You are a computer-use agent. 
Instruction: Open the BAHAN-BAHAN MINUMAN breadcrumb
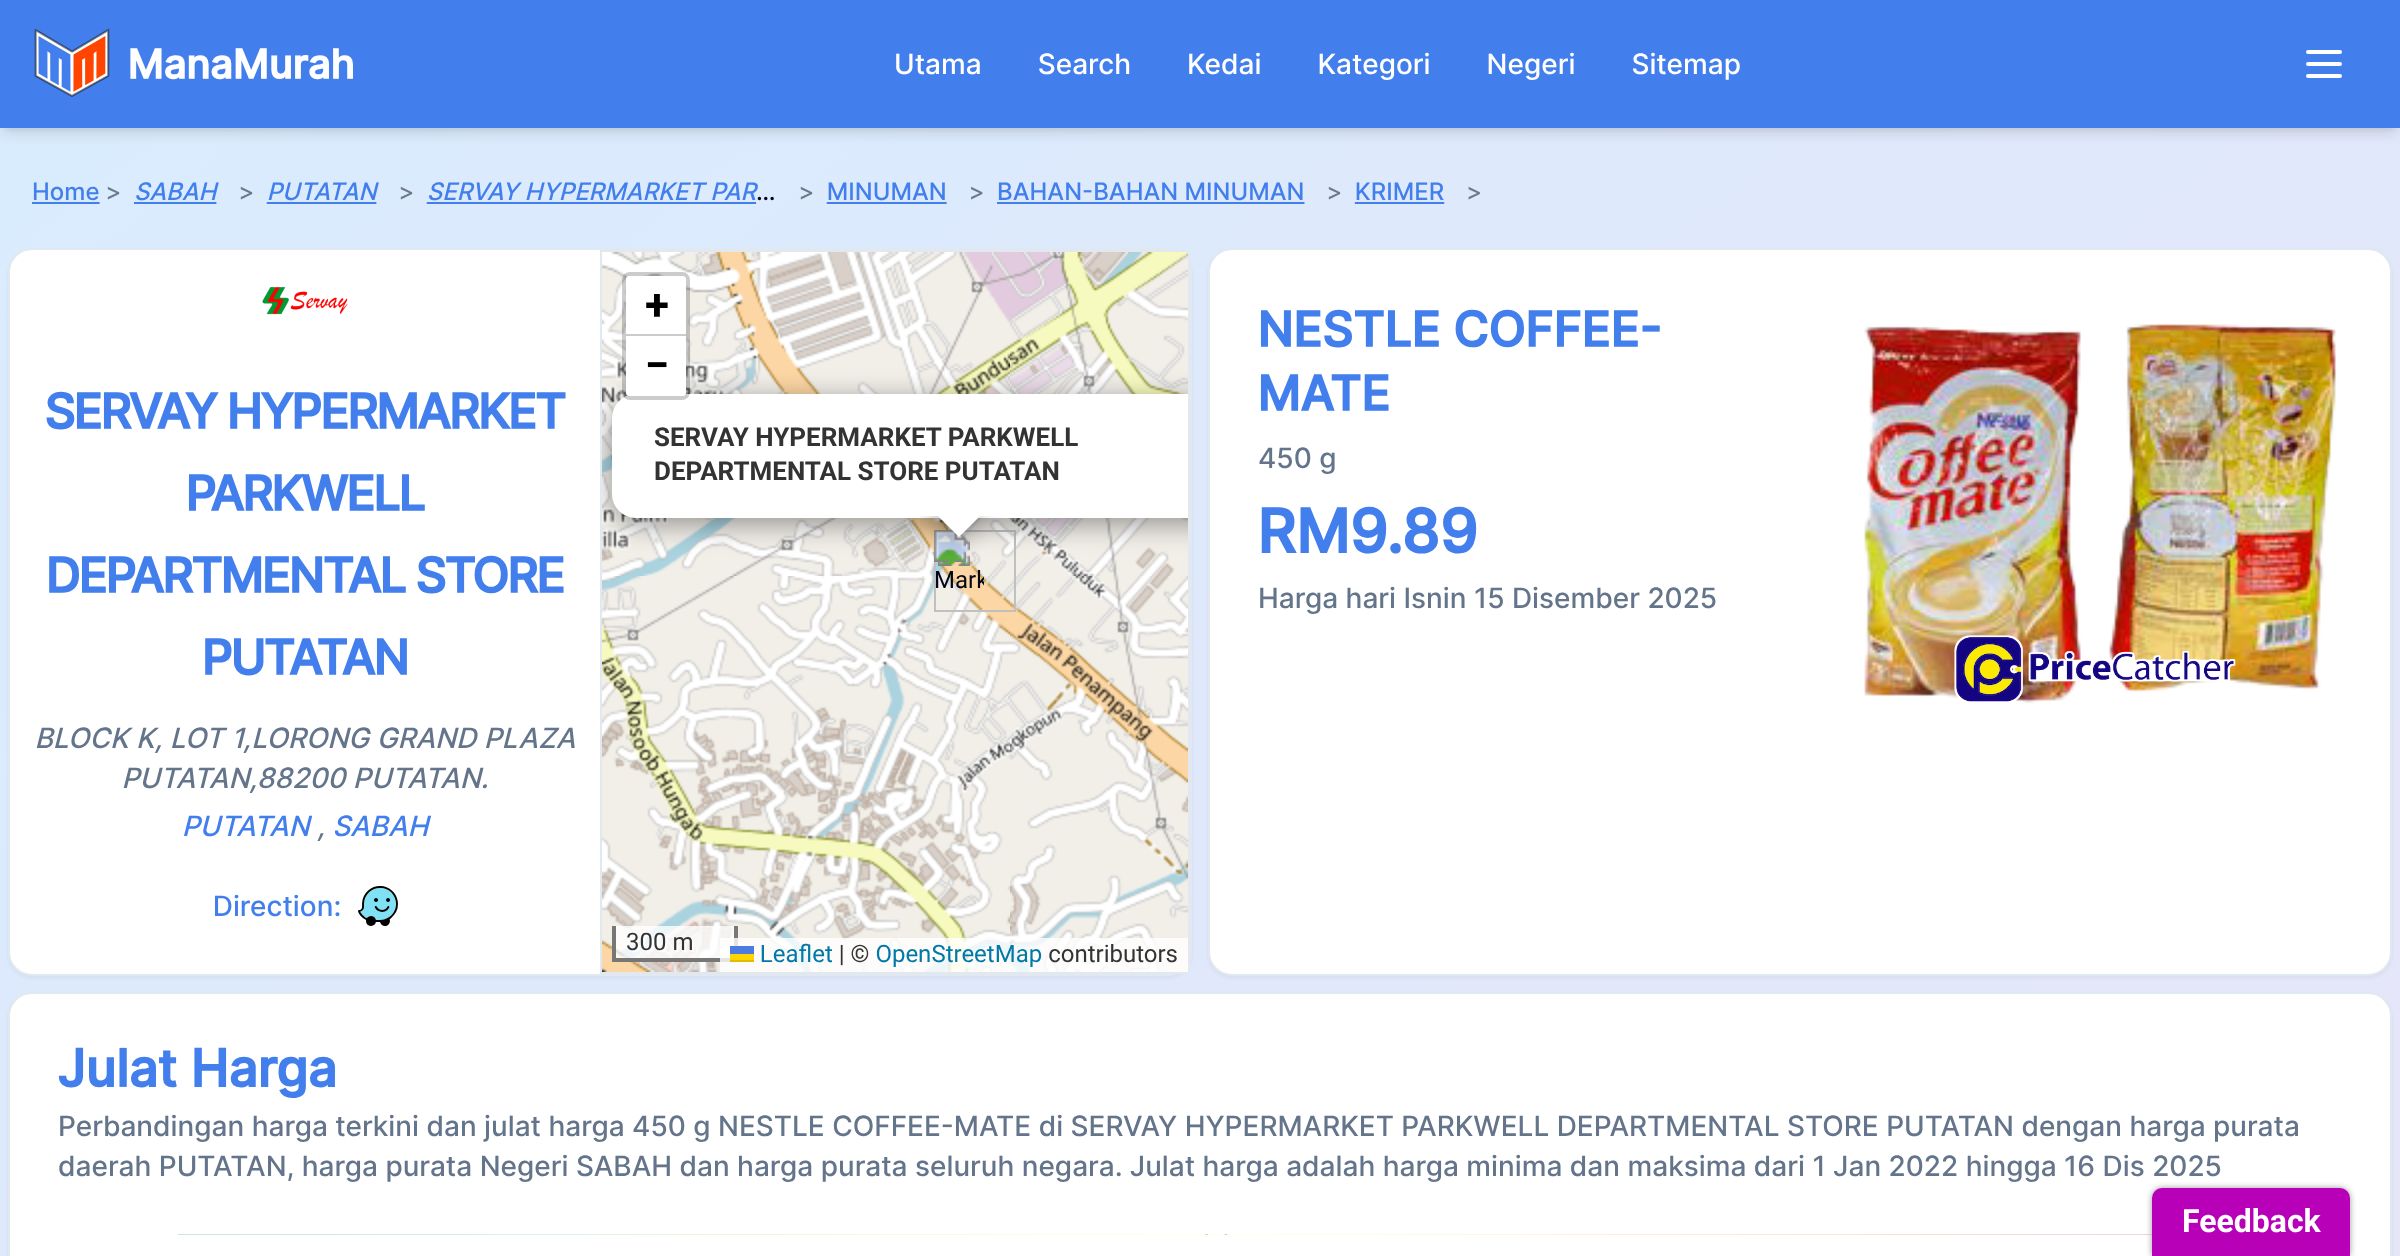1149,191
